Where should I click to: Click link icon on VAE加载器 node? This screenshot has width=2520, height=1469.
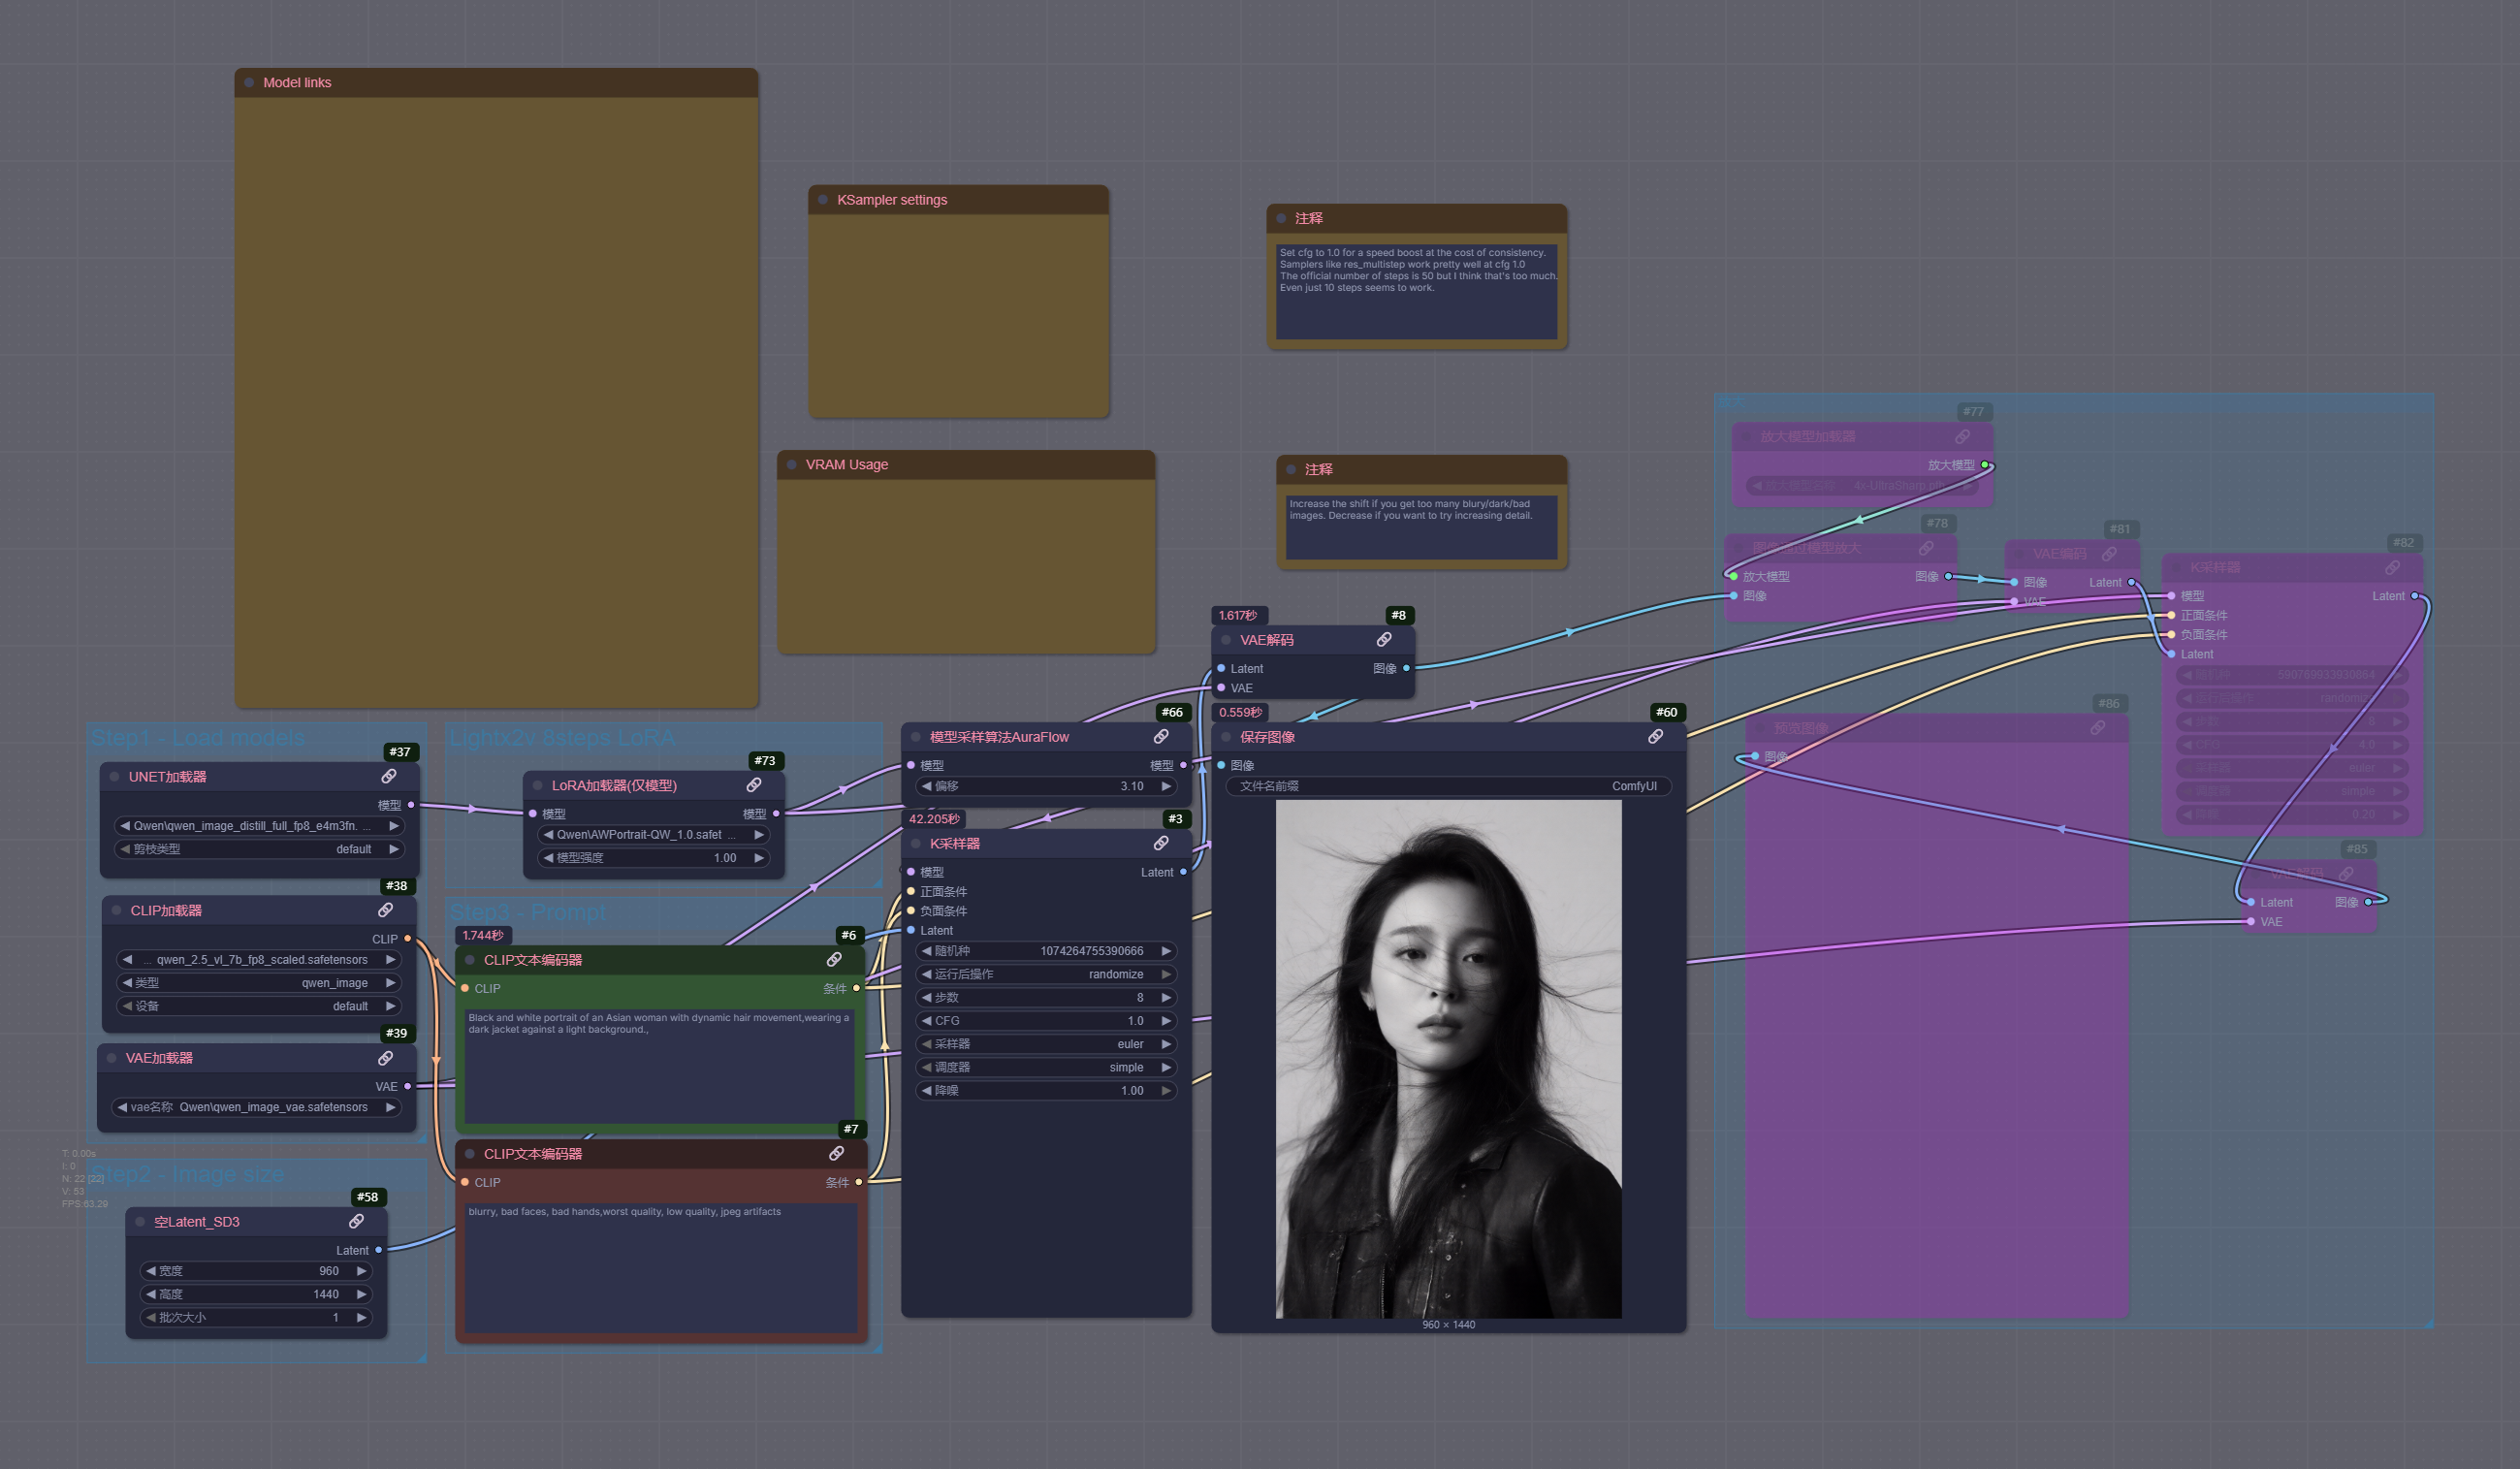click(x=385, y=1058)
